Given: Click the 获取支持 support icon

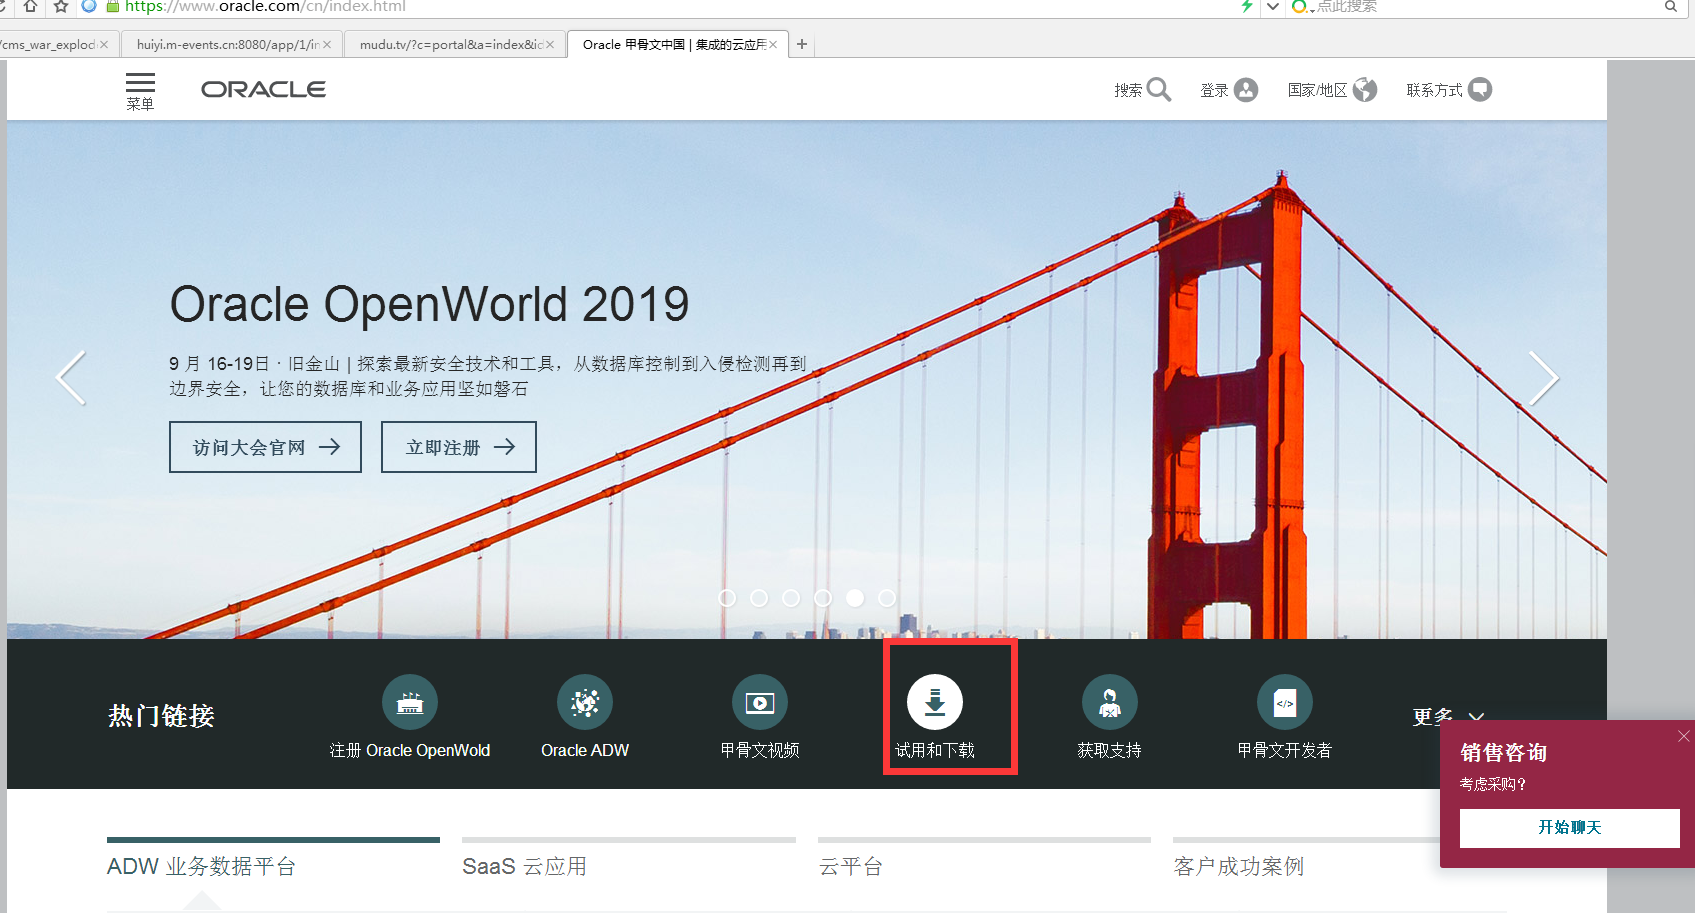Looking at the screenshot, I should click(x=1109, y=703).
